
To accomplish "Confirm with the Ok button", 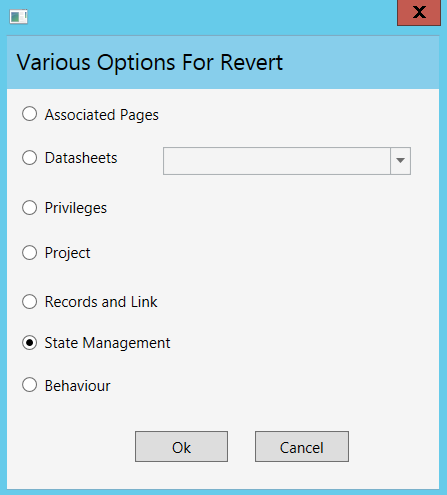I will coord(181,447).
